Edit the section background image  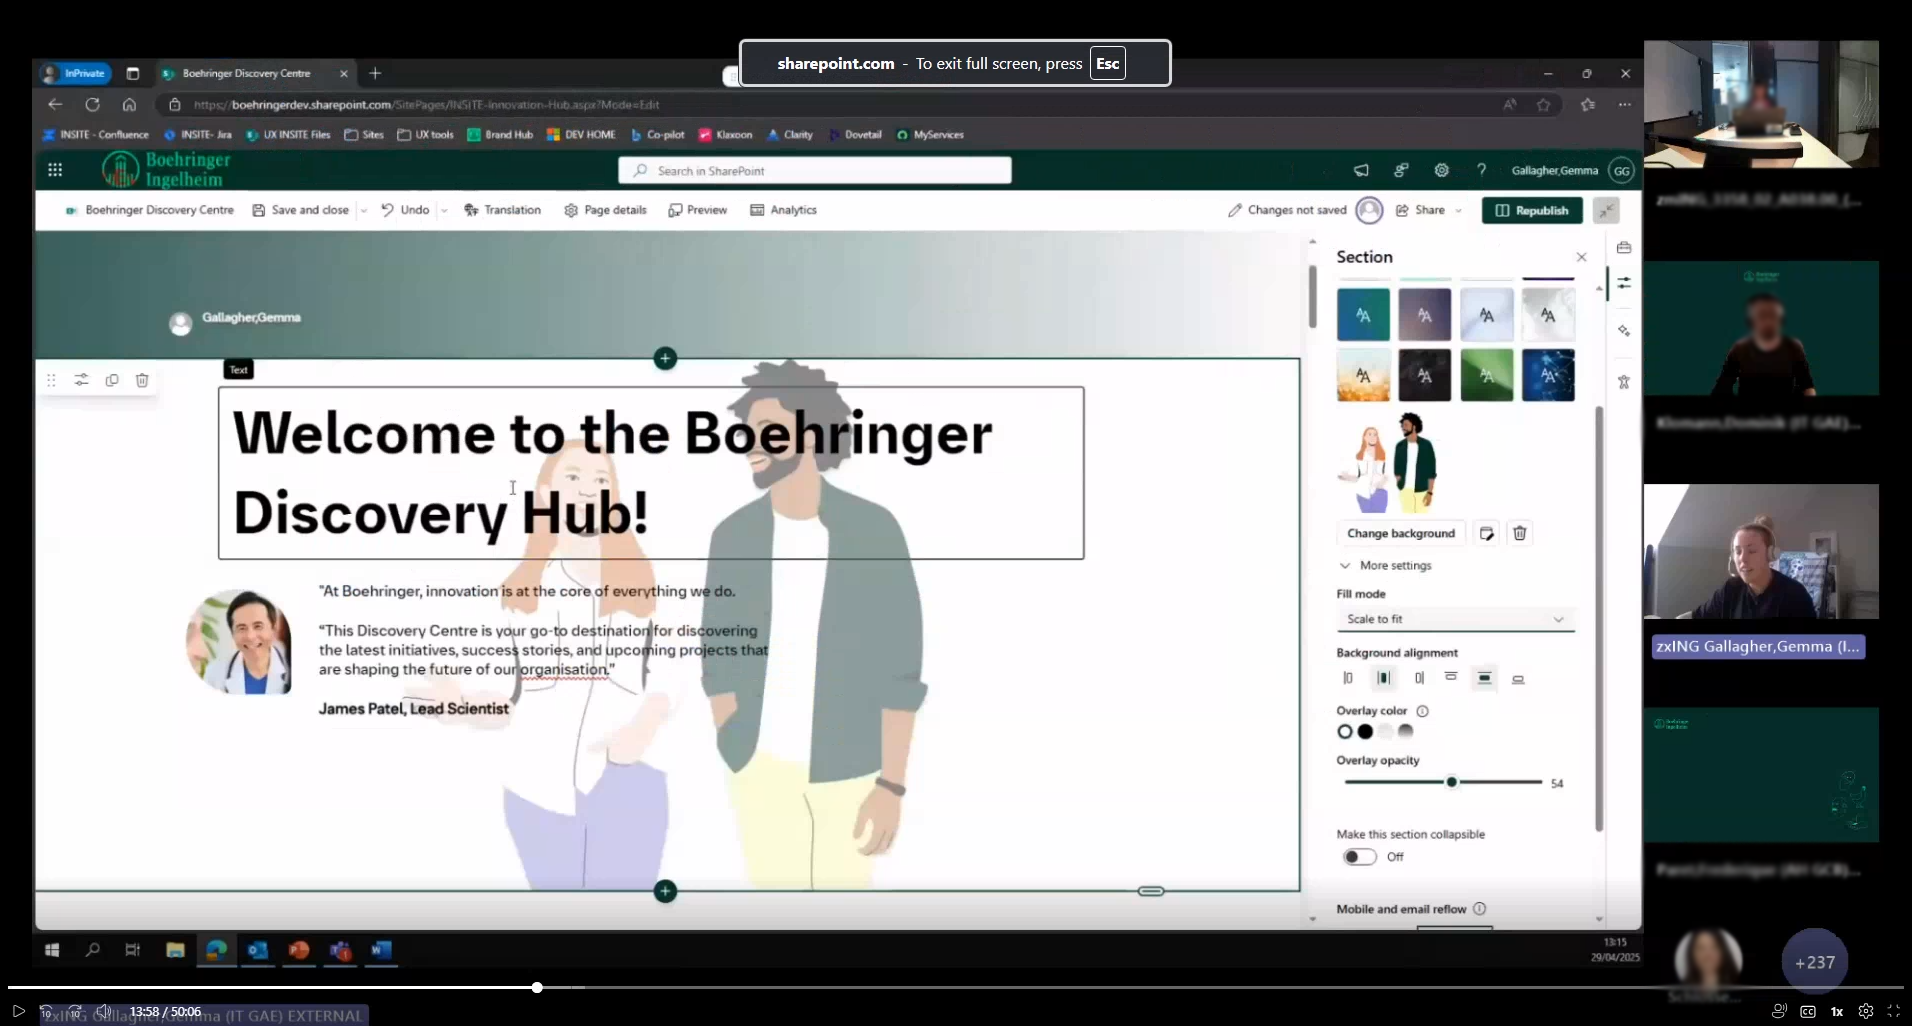(1487, 533)
